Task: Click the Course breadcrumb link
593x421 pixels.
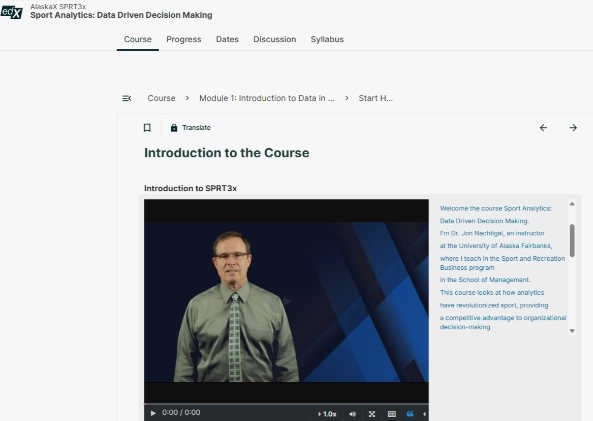Action: point(161,98)
